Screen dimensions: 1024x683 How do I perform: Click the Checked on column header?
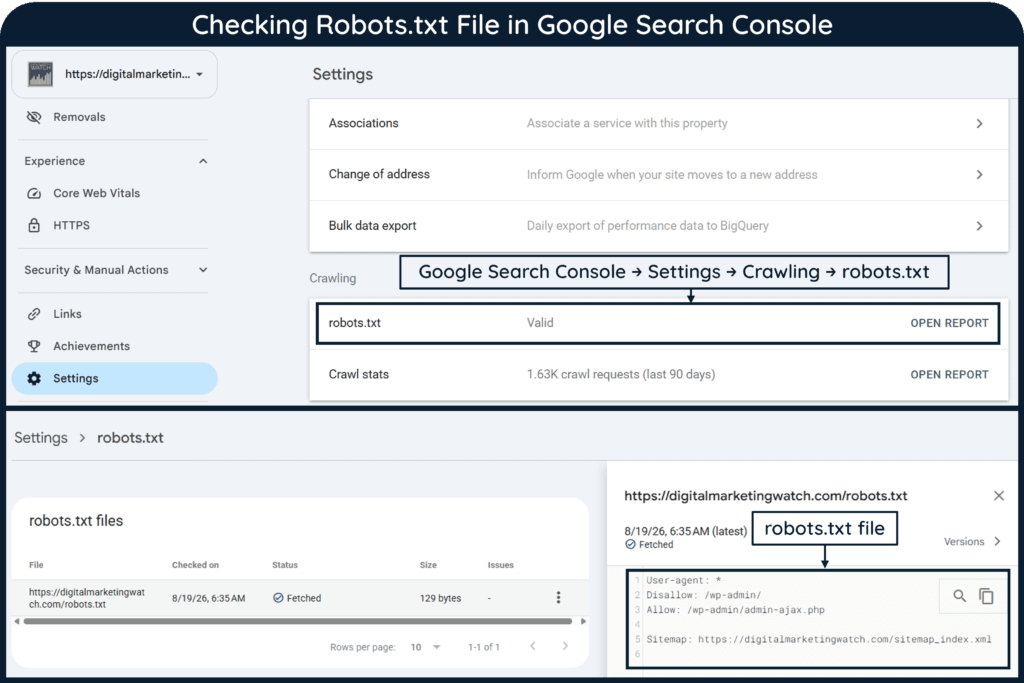click(195, 565)
